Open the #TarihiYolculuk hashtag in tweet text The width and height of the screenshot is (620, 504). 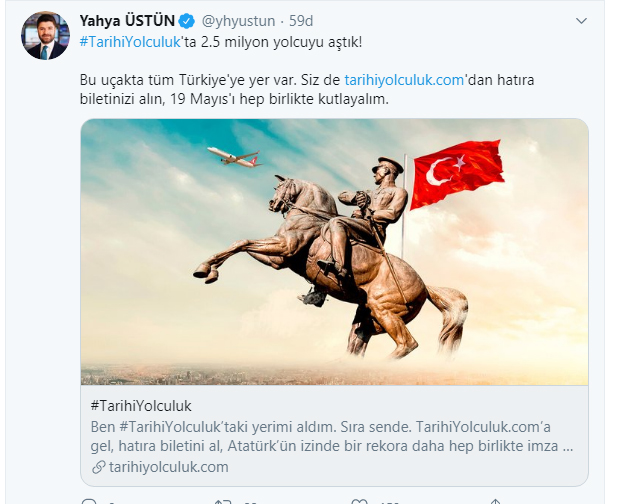(130, 42)
